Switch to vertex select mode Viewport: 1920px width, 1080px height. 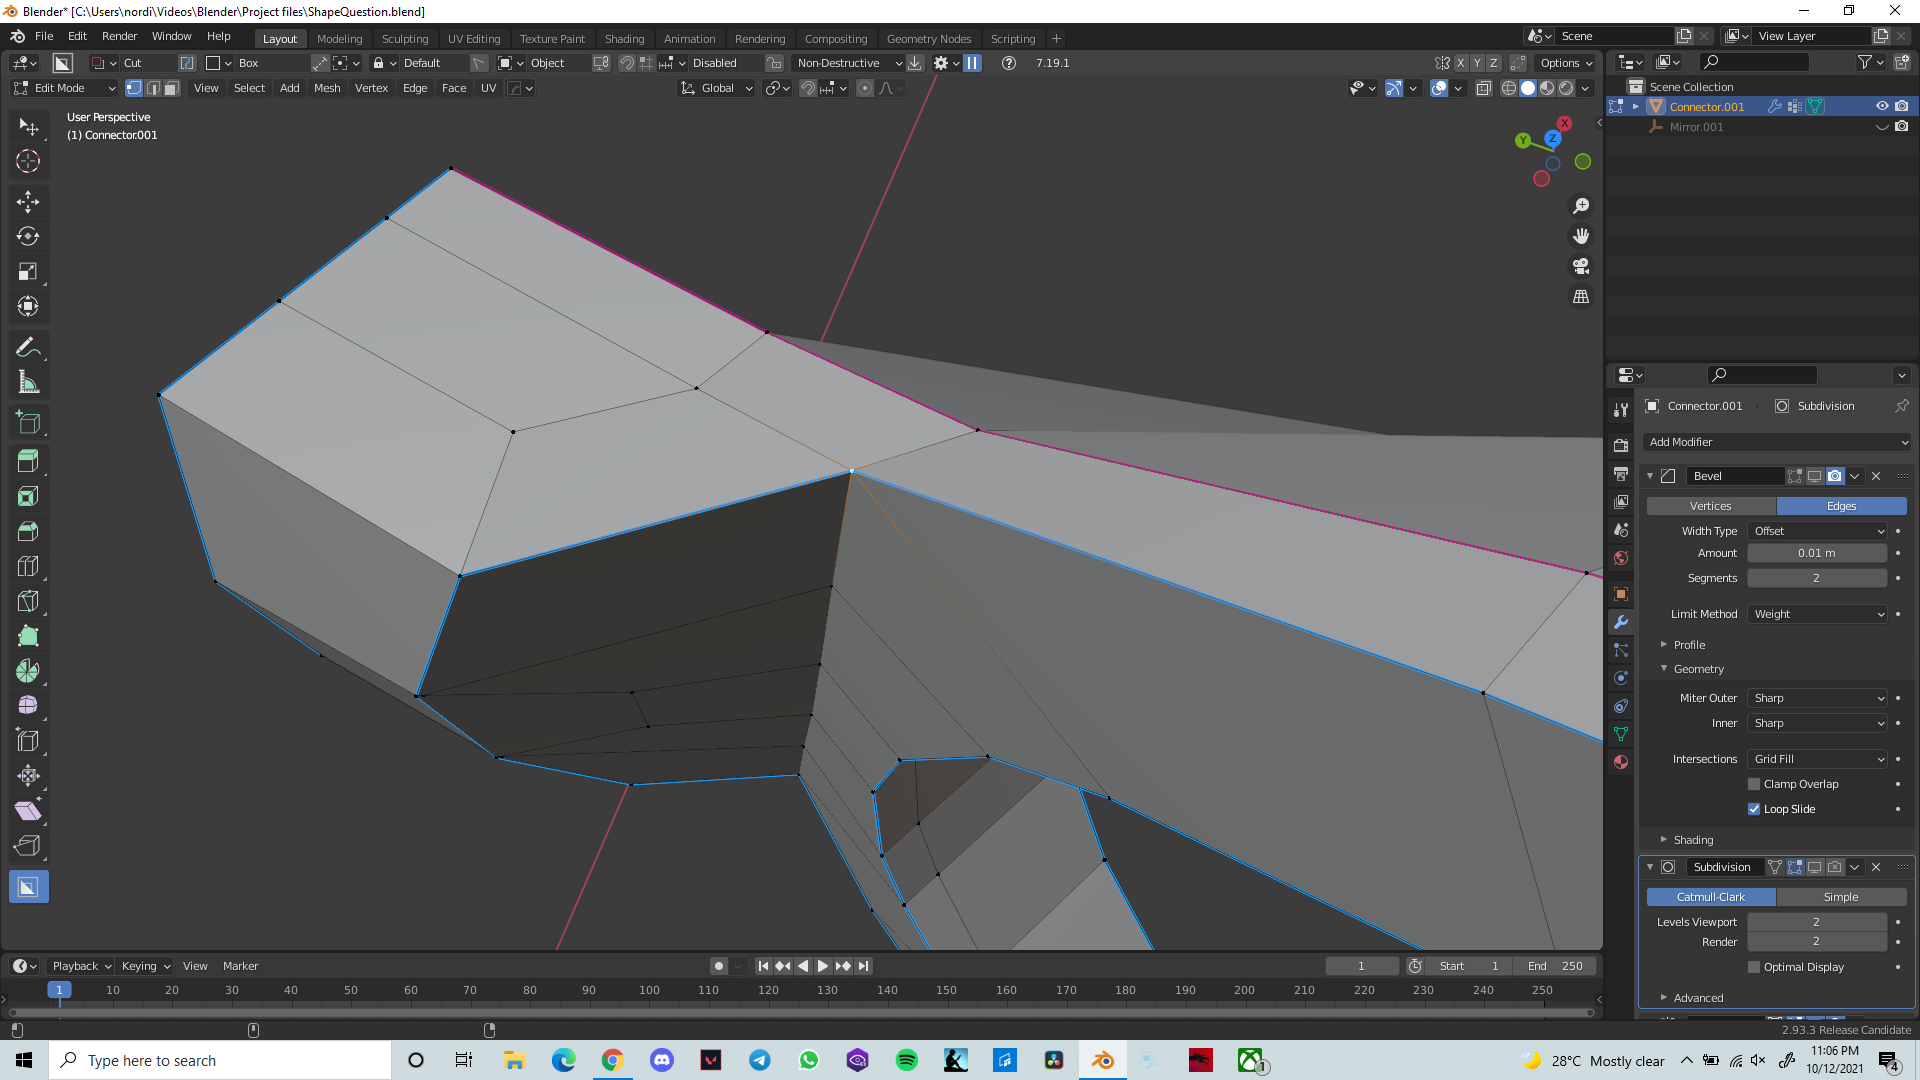coord(134,88)
